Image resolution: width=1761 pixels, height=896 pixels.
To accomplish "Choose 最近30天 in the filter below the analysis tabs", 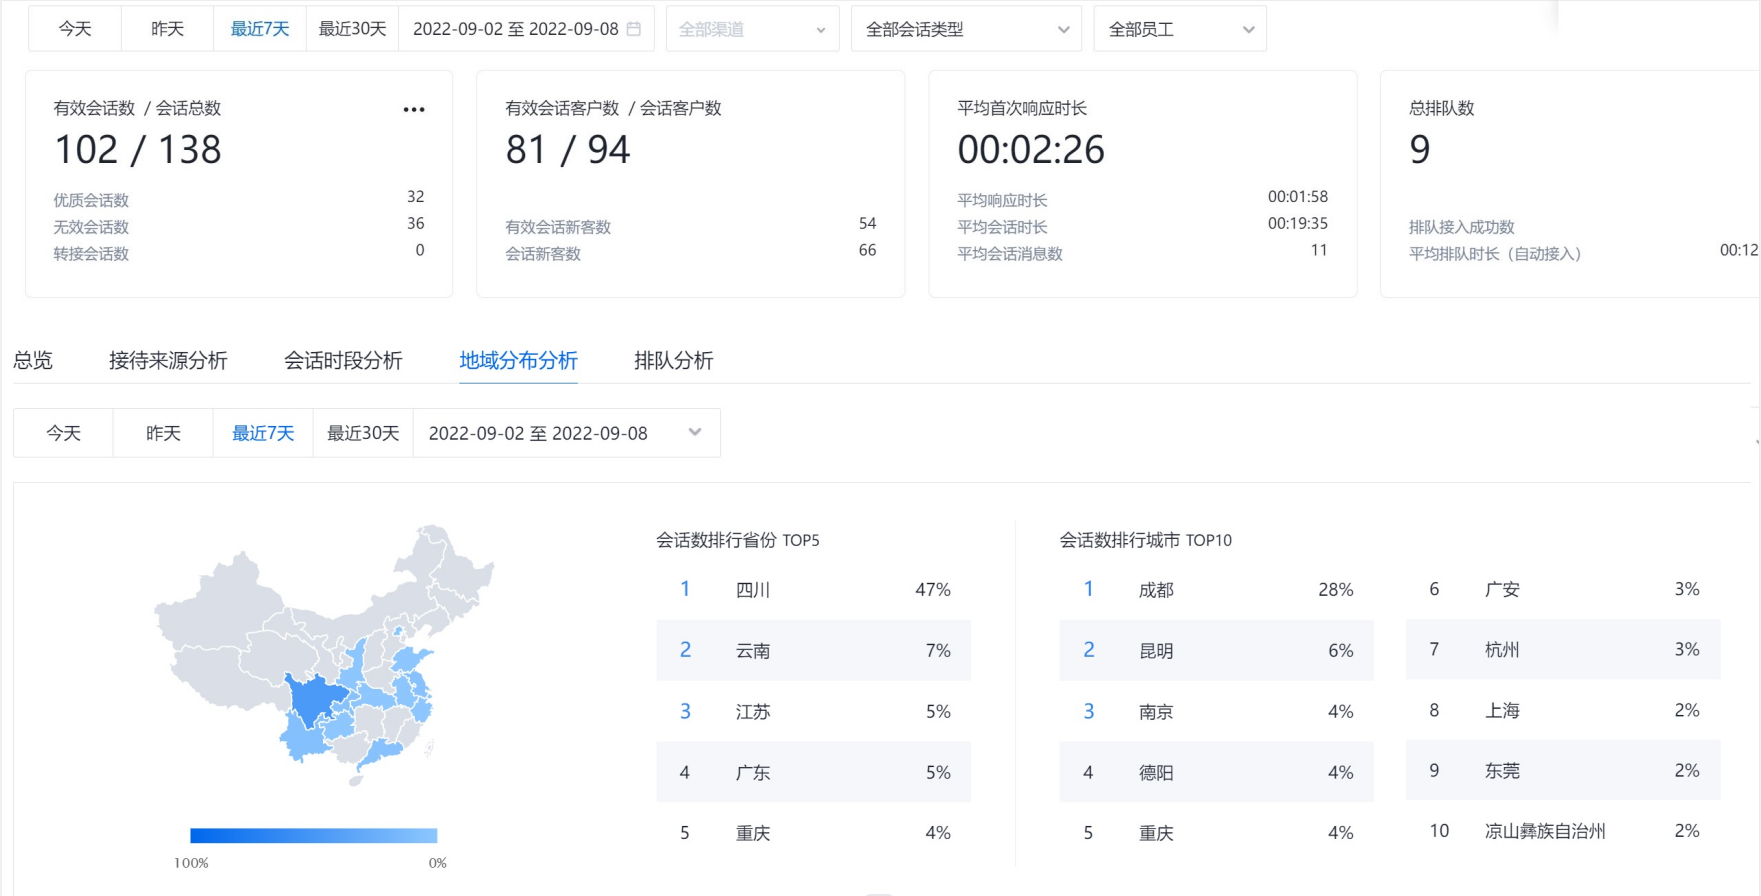I will point(363,433).
